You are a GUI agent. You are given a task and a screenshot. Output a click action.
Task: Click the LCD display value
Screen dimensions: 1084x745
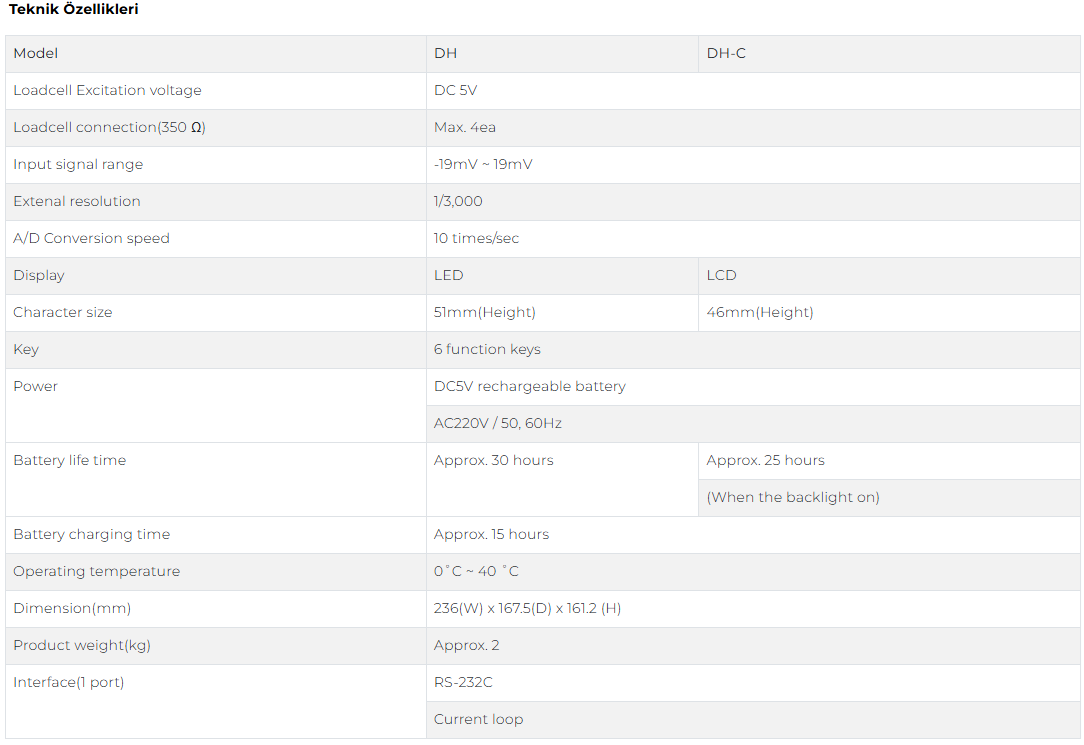[721, 276]
